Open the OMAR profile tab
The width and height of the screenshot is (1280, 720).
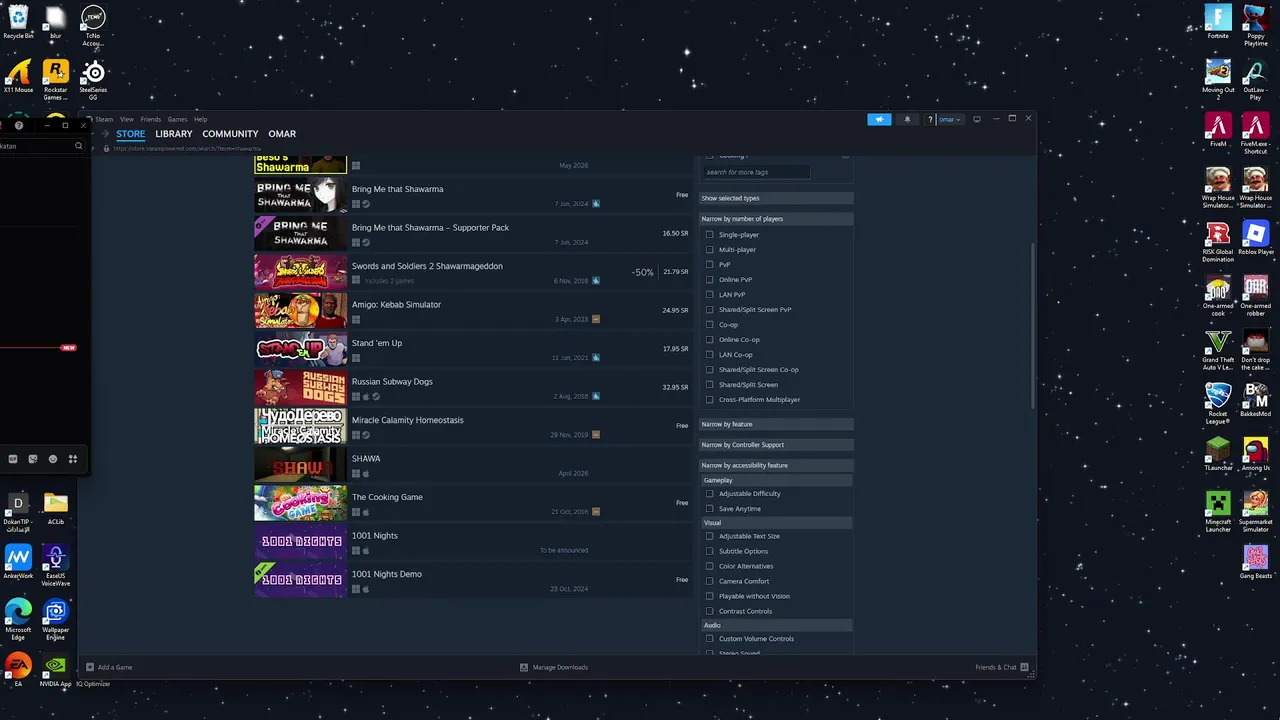pyautogui.click(x=282, y=134)
